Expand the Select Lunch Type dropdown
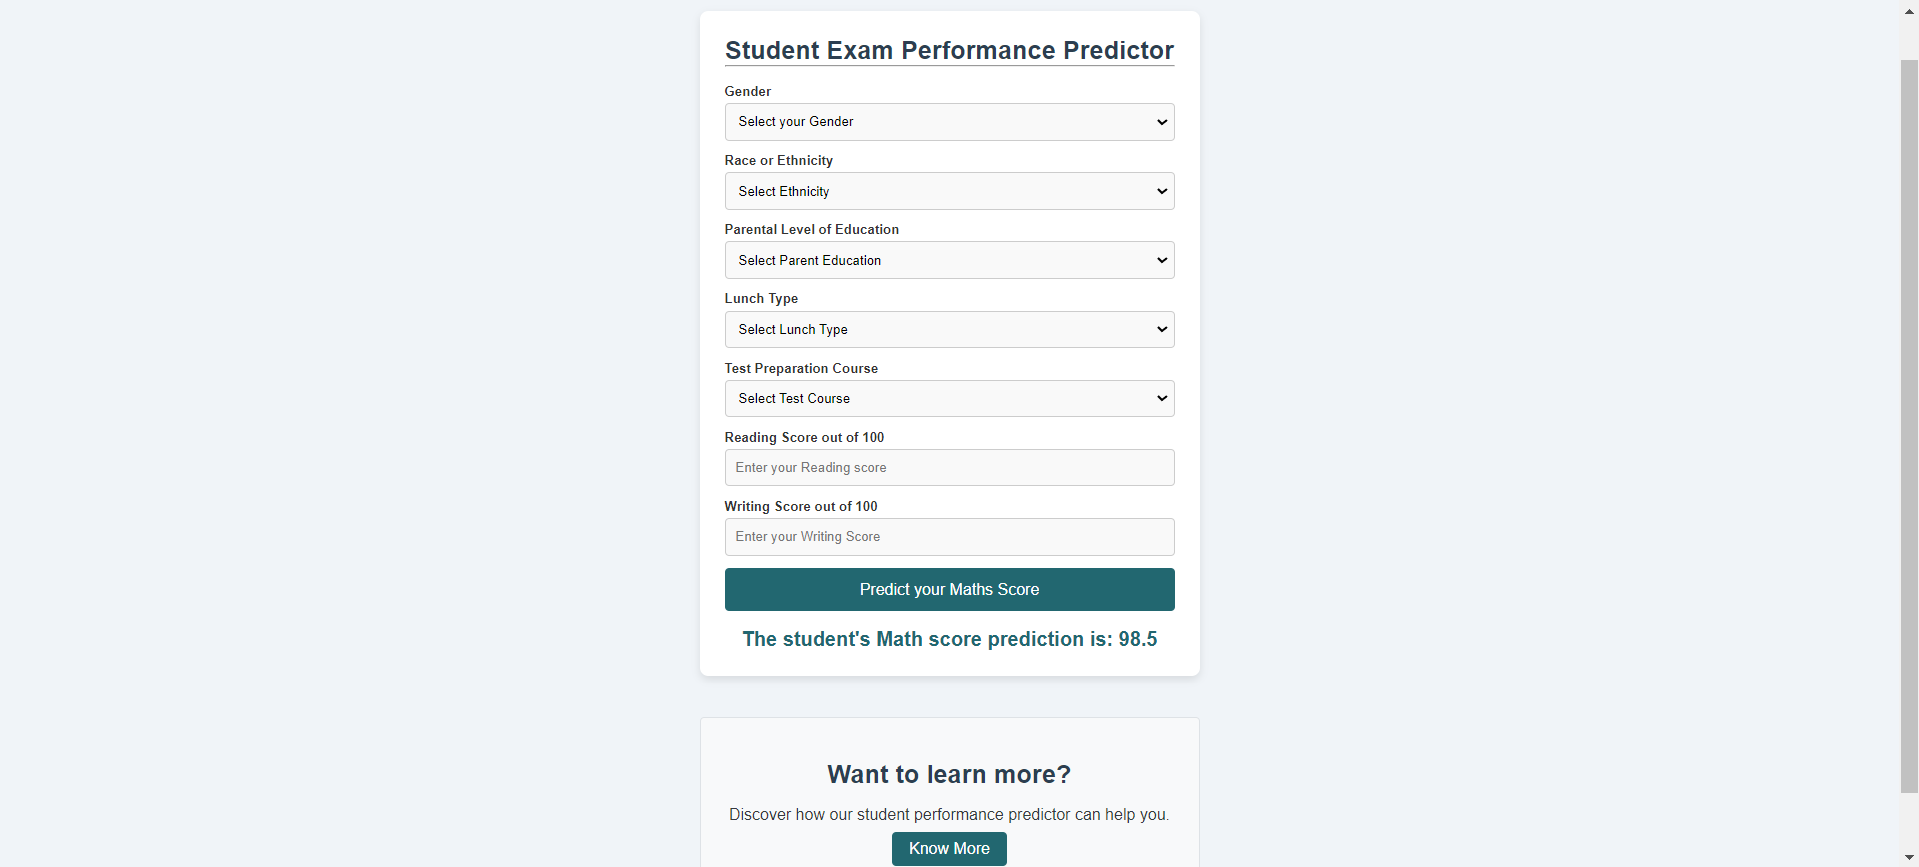This screenshot has height=867, width=1919. [x=949, y=329]
